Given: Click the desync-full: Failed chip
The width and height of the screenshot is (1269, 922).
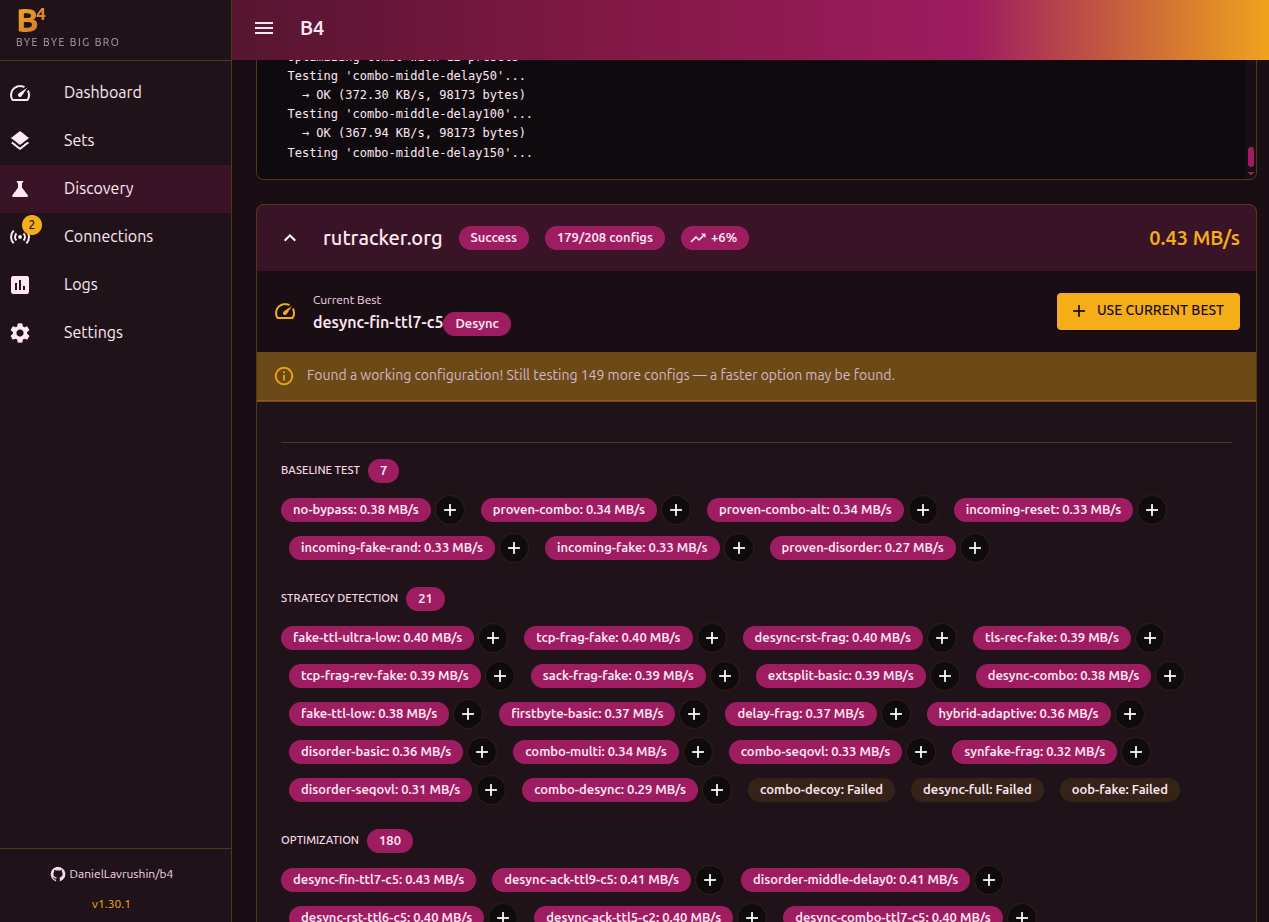Looking at the screenshot, I should coord(977,790).
